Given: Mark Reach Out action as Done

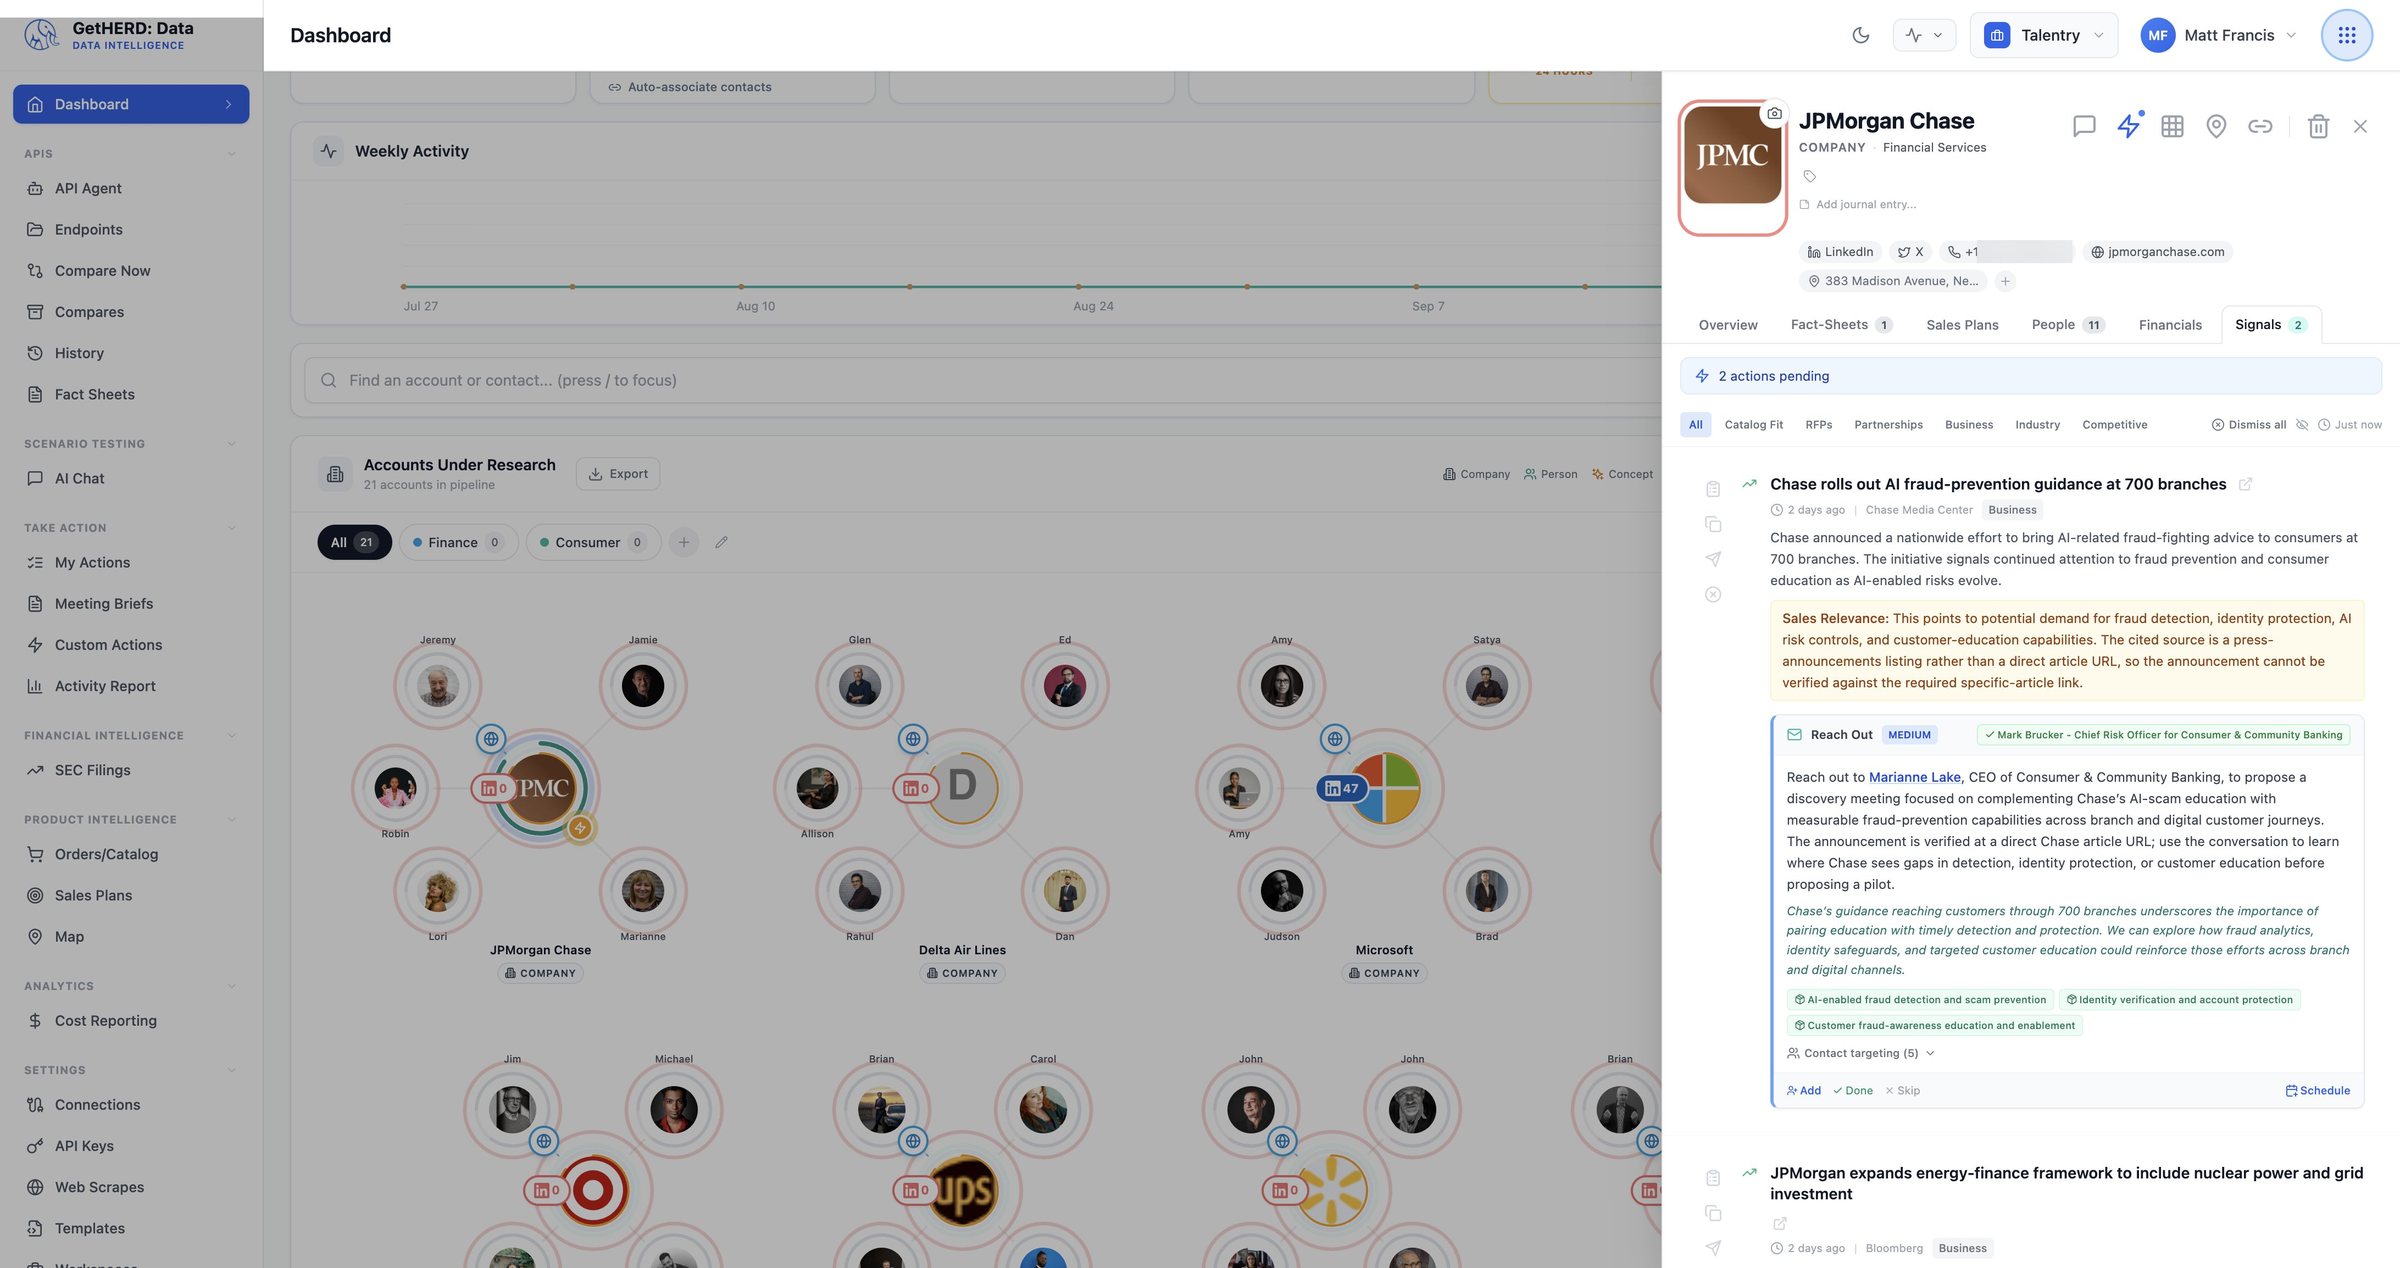Looking at the screenshot, I should pyautogui.click(x=1853, y=1091).
